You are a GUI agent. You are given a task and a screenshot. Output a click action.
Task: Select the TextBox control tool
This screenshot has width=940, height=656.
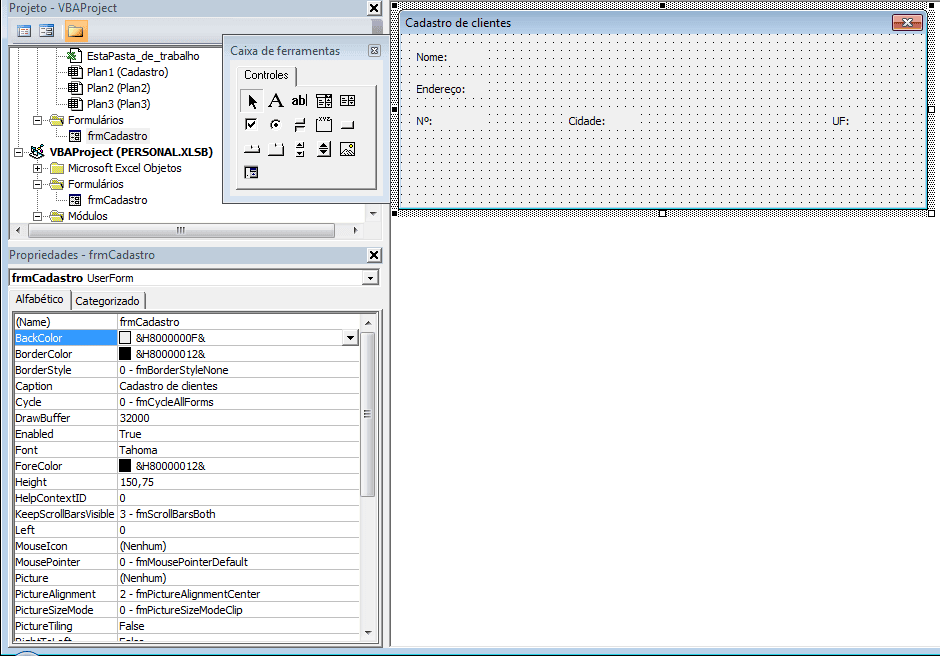pos(298,100)
